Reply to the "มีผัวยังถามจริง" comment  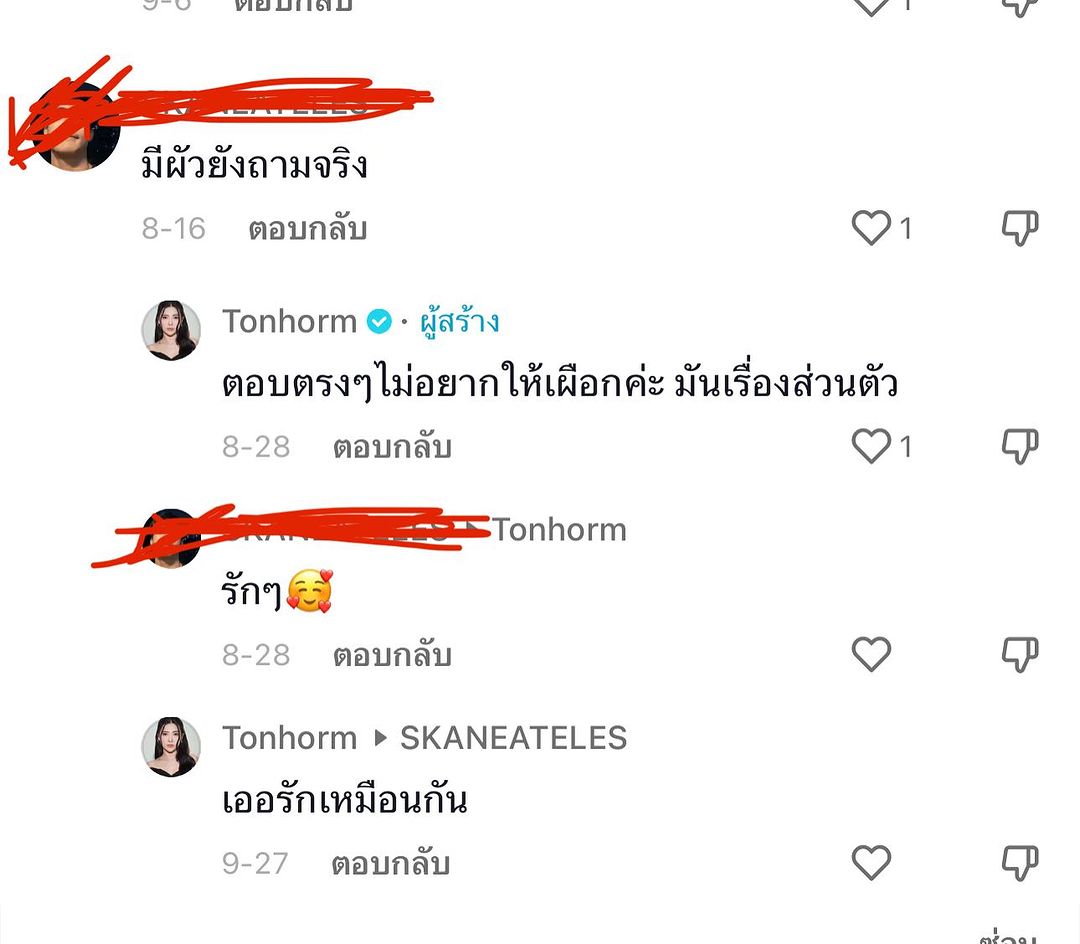[307, 229]
